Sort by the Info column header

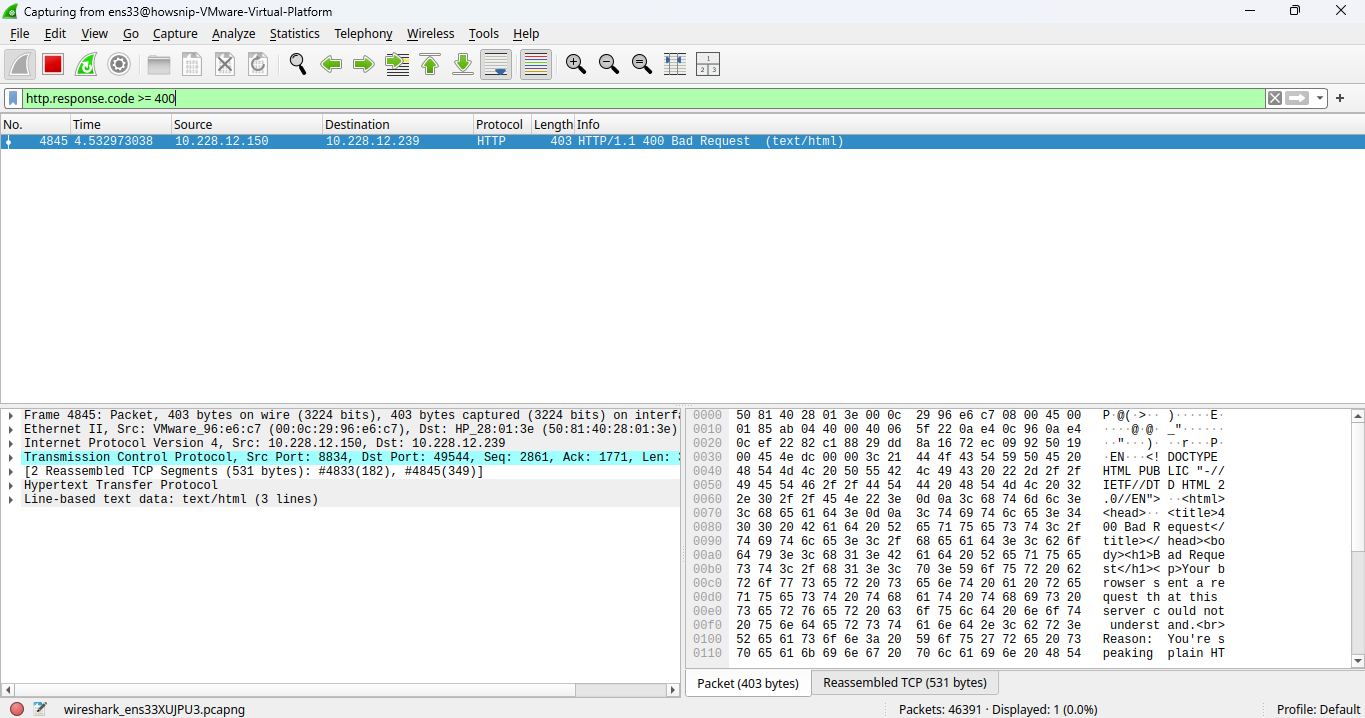tap(969, 125)
